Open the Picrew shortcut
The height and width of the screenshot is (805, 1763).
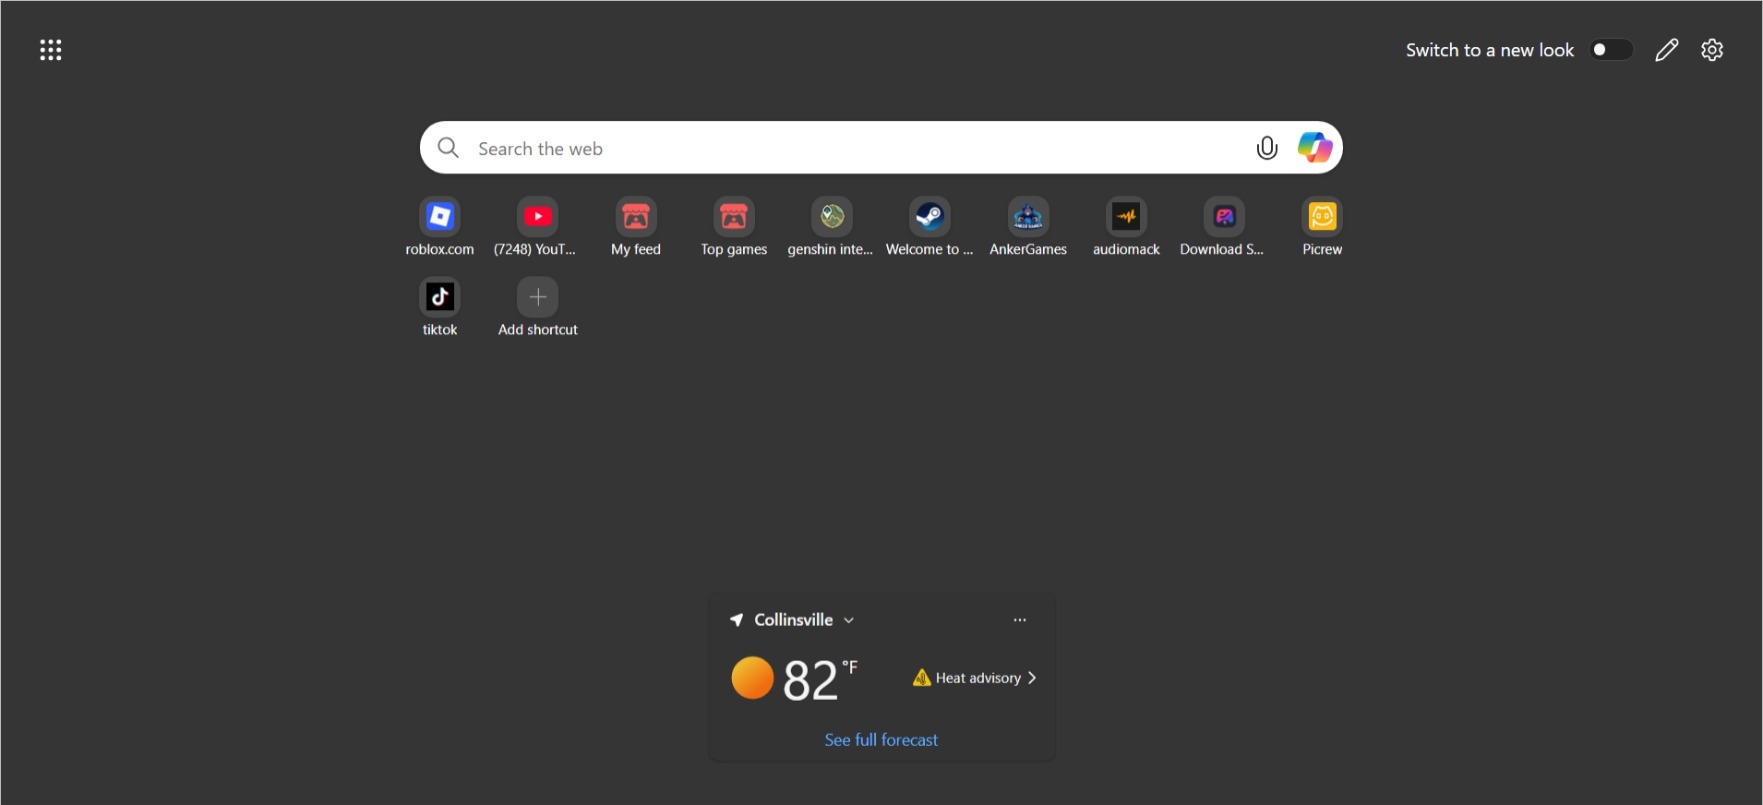coord(1322,227)
